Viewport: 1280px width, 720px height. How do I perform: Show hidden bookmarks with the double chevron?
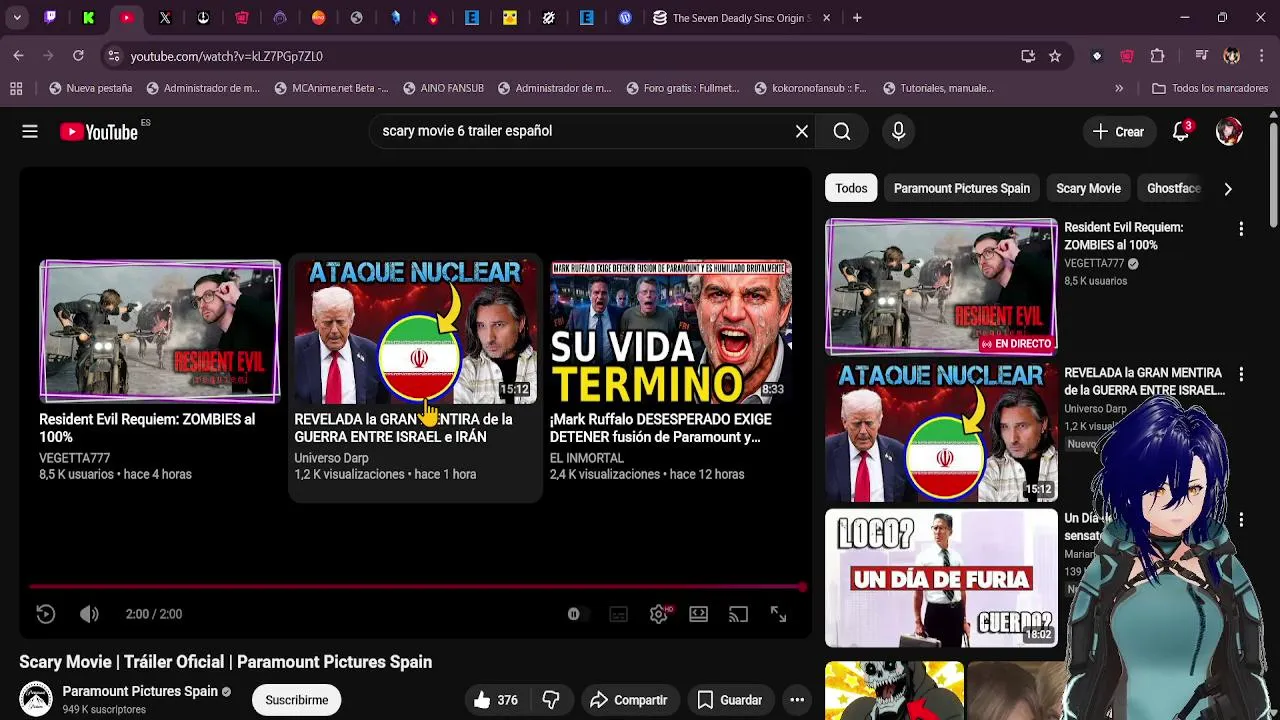pos(1119,88)
